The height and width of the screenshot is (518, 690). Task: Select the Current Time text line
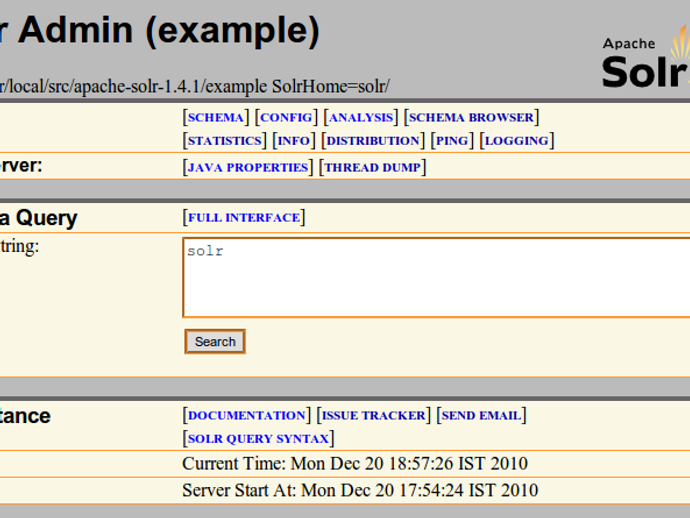355,464
